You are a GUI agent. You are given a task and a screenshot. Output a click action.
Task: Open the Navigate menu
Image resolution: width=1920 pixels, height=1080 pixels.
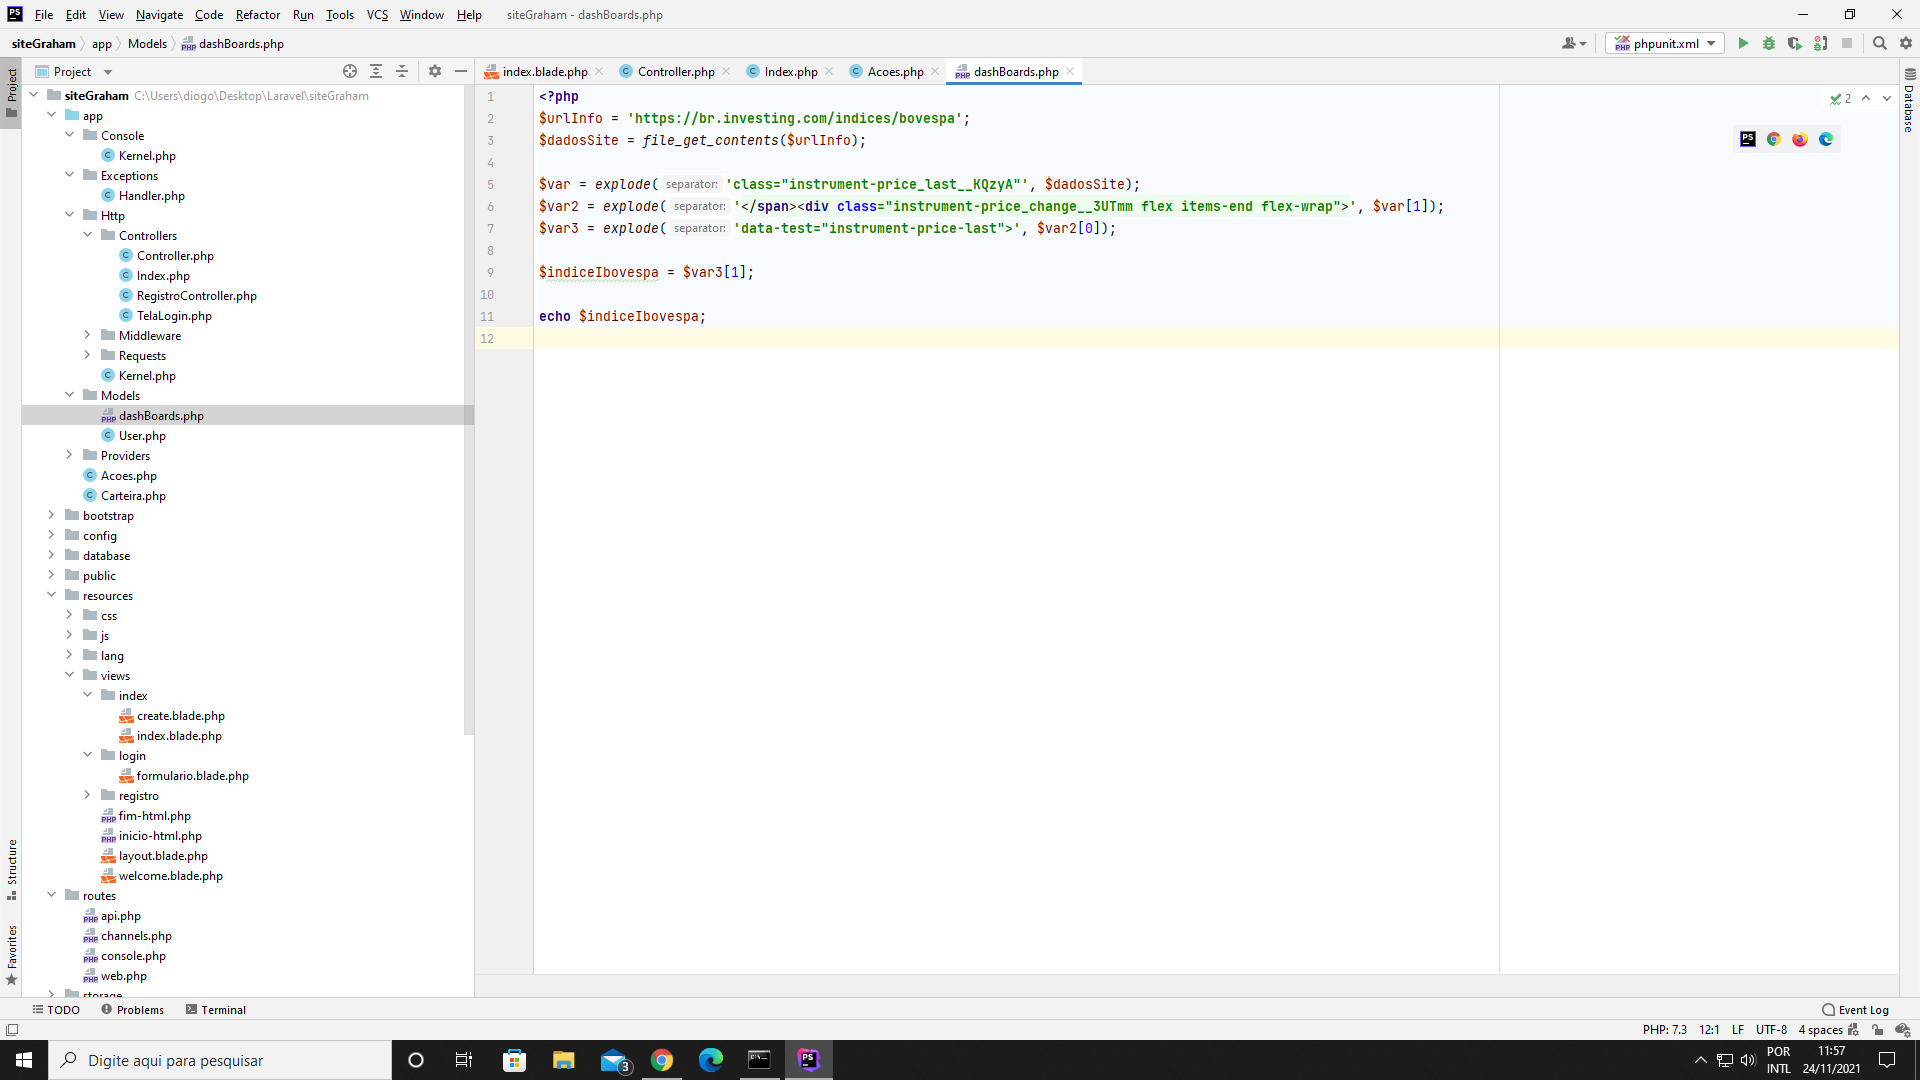[x=159, y=14]
